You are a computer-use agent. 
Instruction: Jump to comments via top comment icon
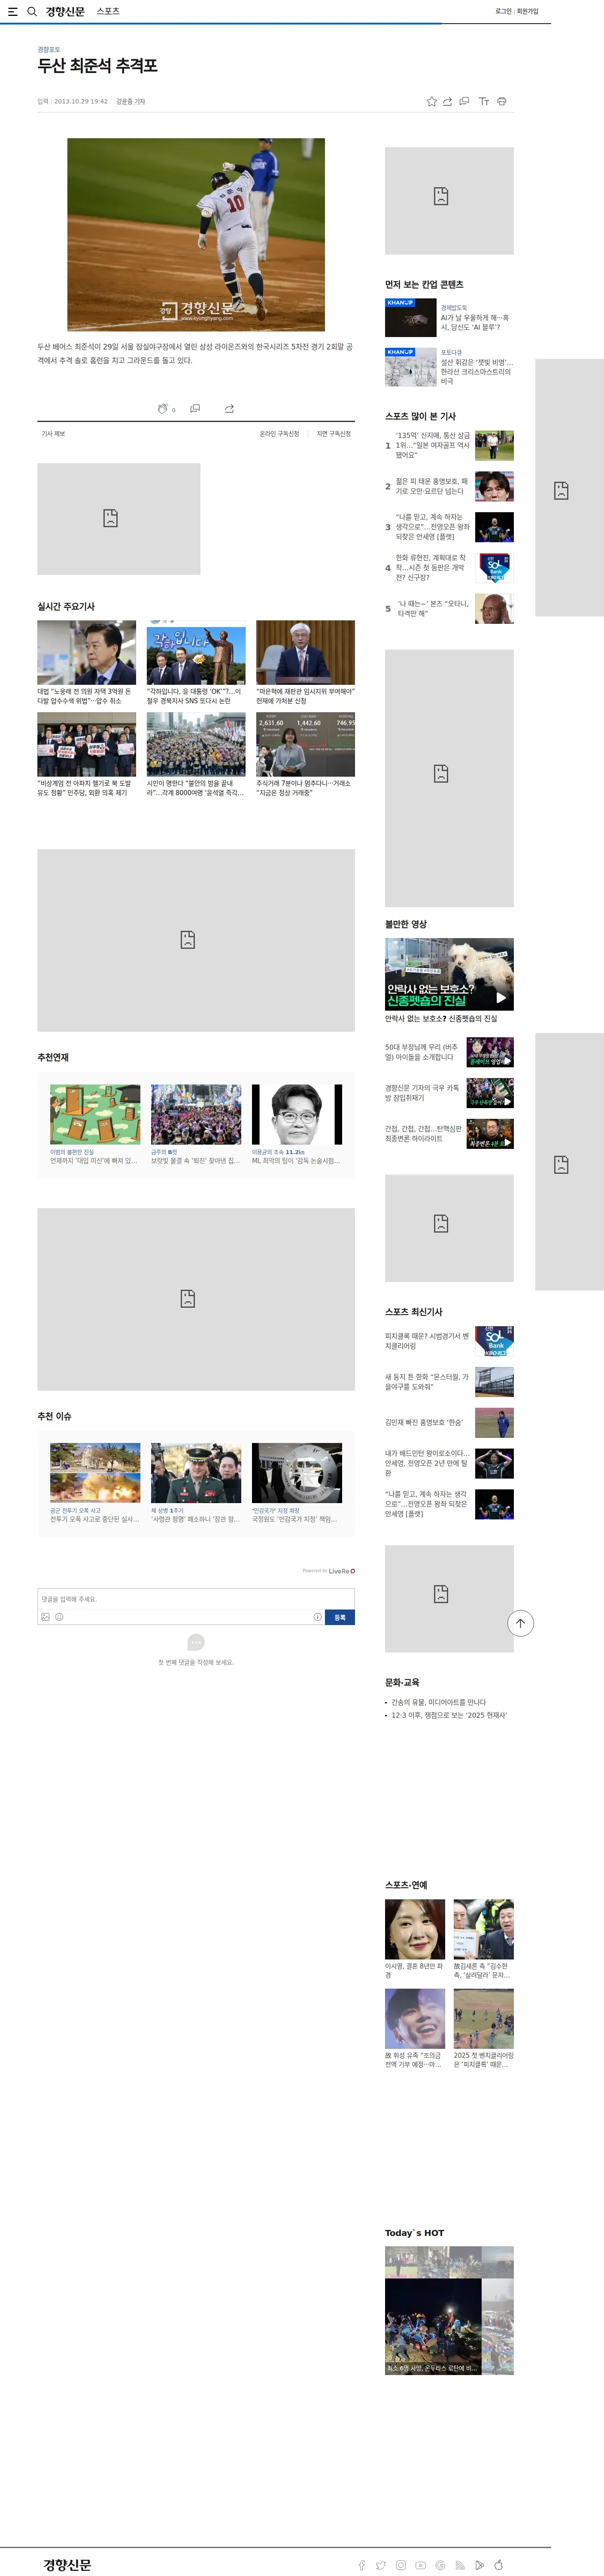464,101
